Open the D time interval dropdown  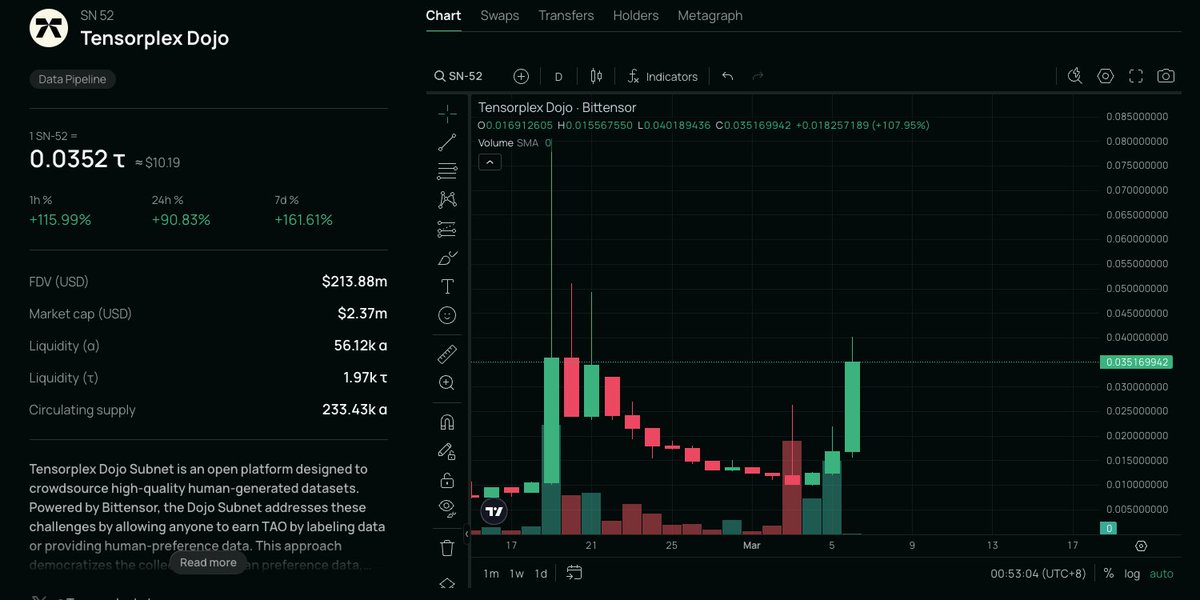(559, 76)
